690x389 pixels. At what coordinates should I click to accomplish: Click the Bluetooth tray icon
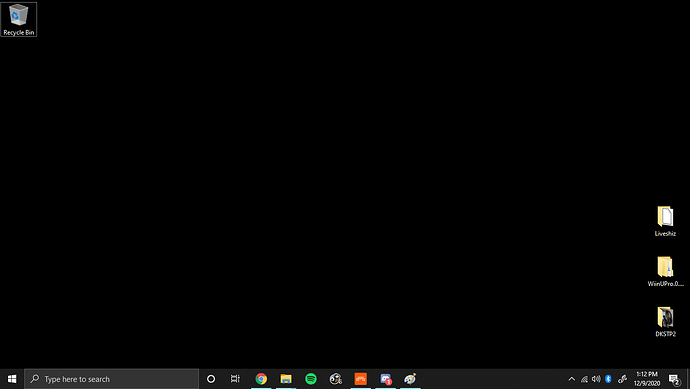[x=608, y=379]
